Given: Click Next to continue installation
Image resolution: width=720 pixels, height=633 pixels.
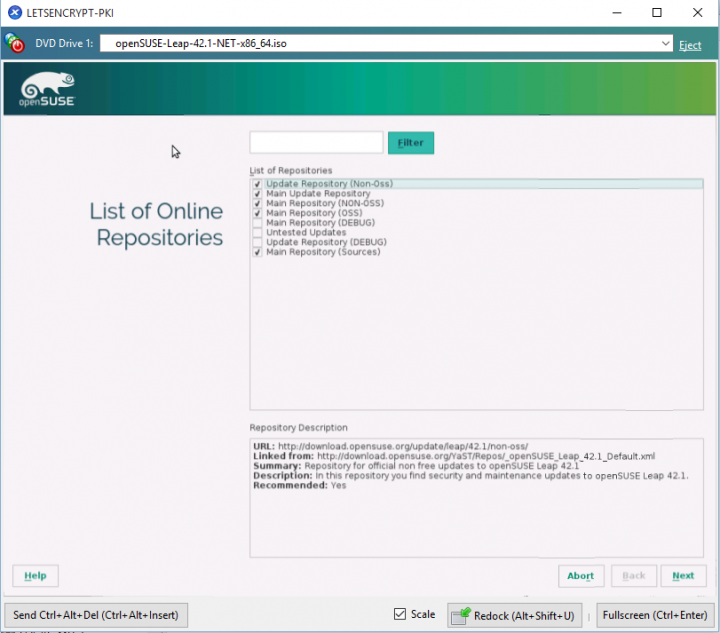Looking at the screenshot, I should 683,576.
